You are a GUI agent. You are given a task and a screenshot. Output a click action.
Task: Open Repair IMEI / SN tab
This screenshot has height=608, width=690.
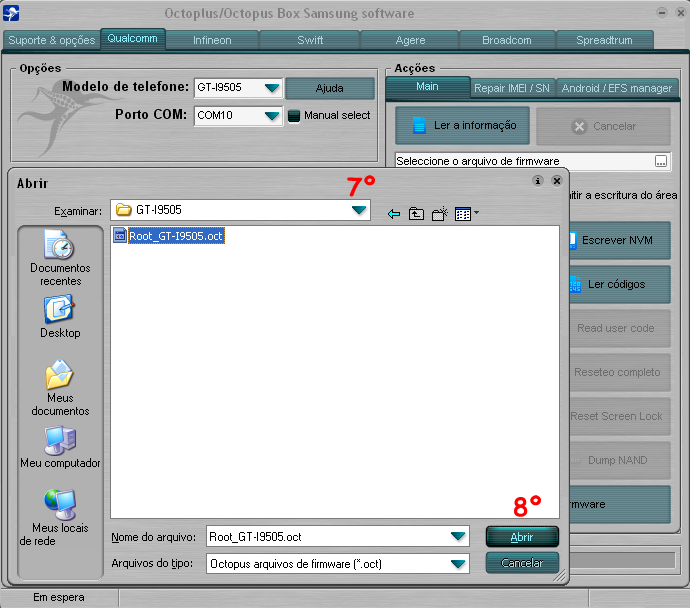click(x=512, y=88)
